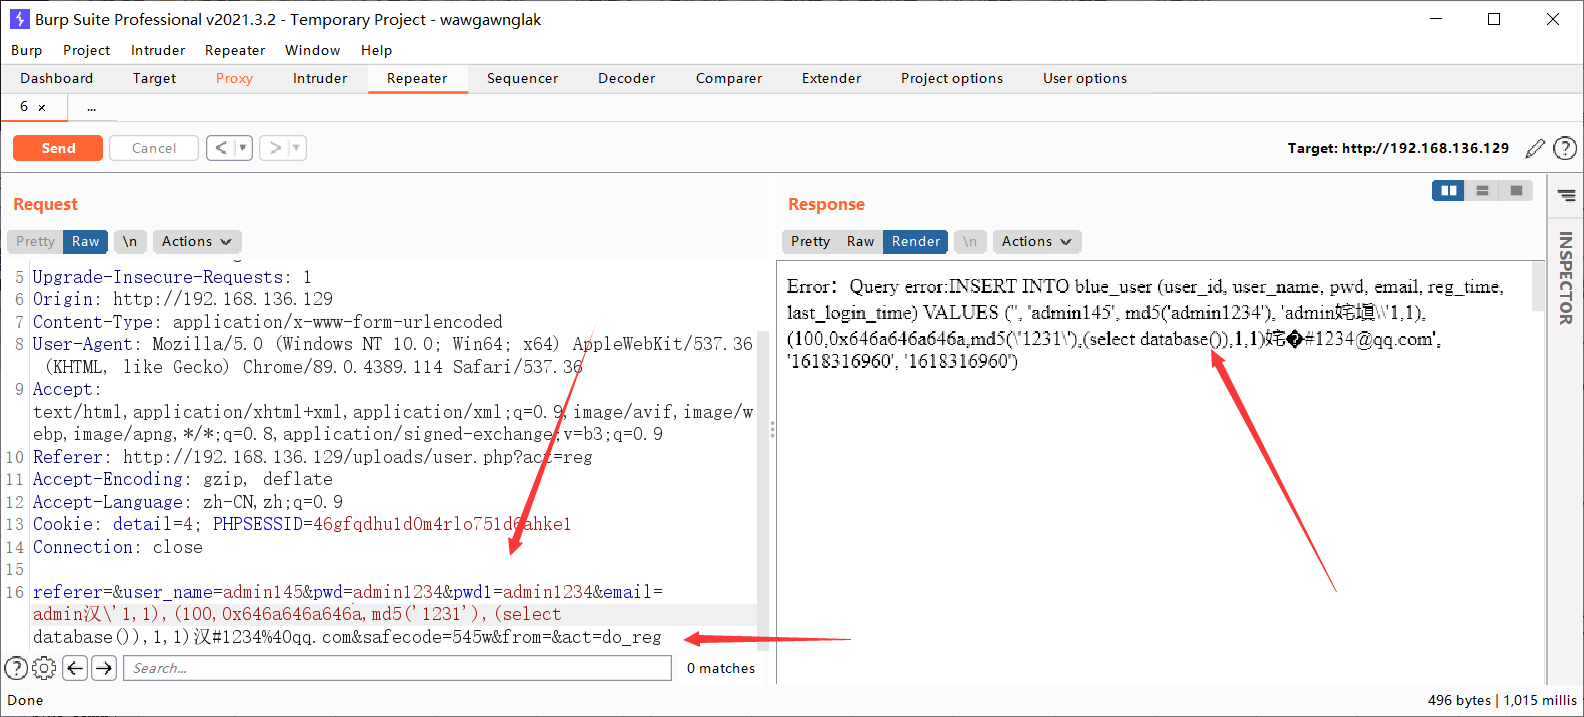
Task: Open the Project options tab
Action: click(952, 78)
